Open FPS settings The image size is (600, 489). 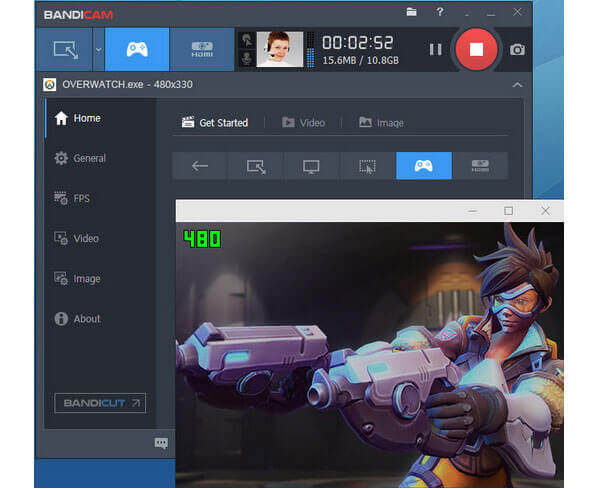click(x=72, y=198)
